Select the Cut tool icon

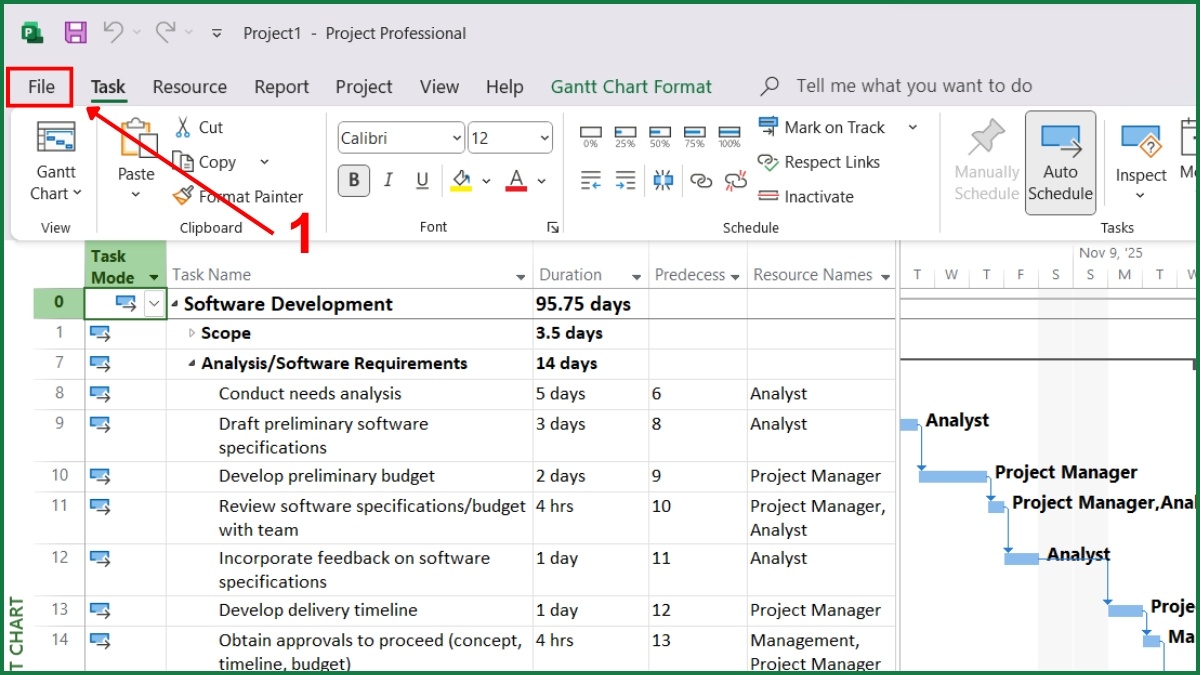(x=185, y=128)
